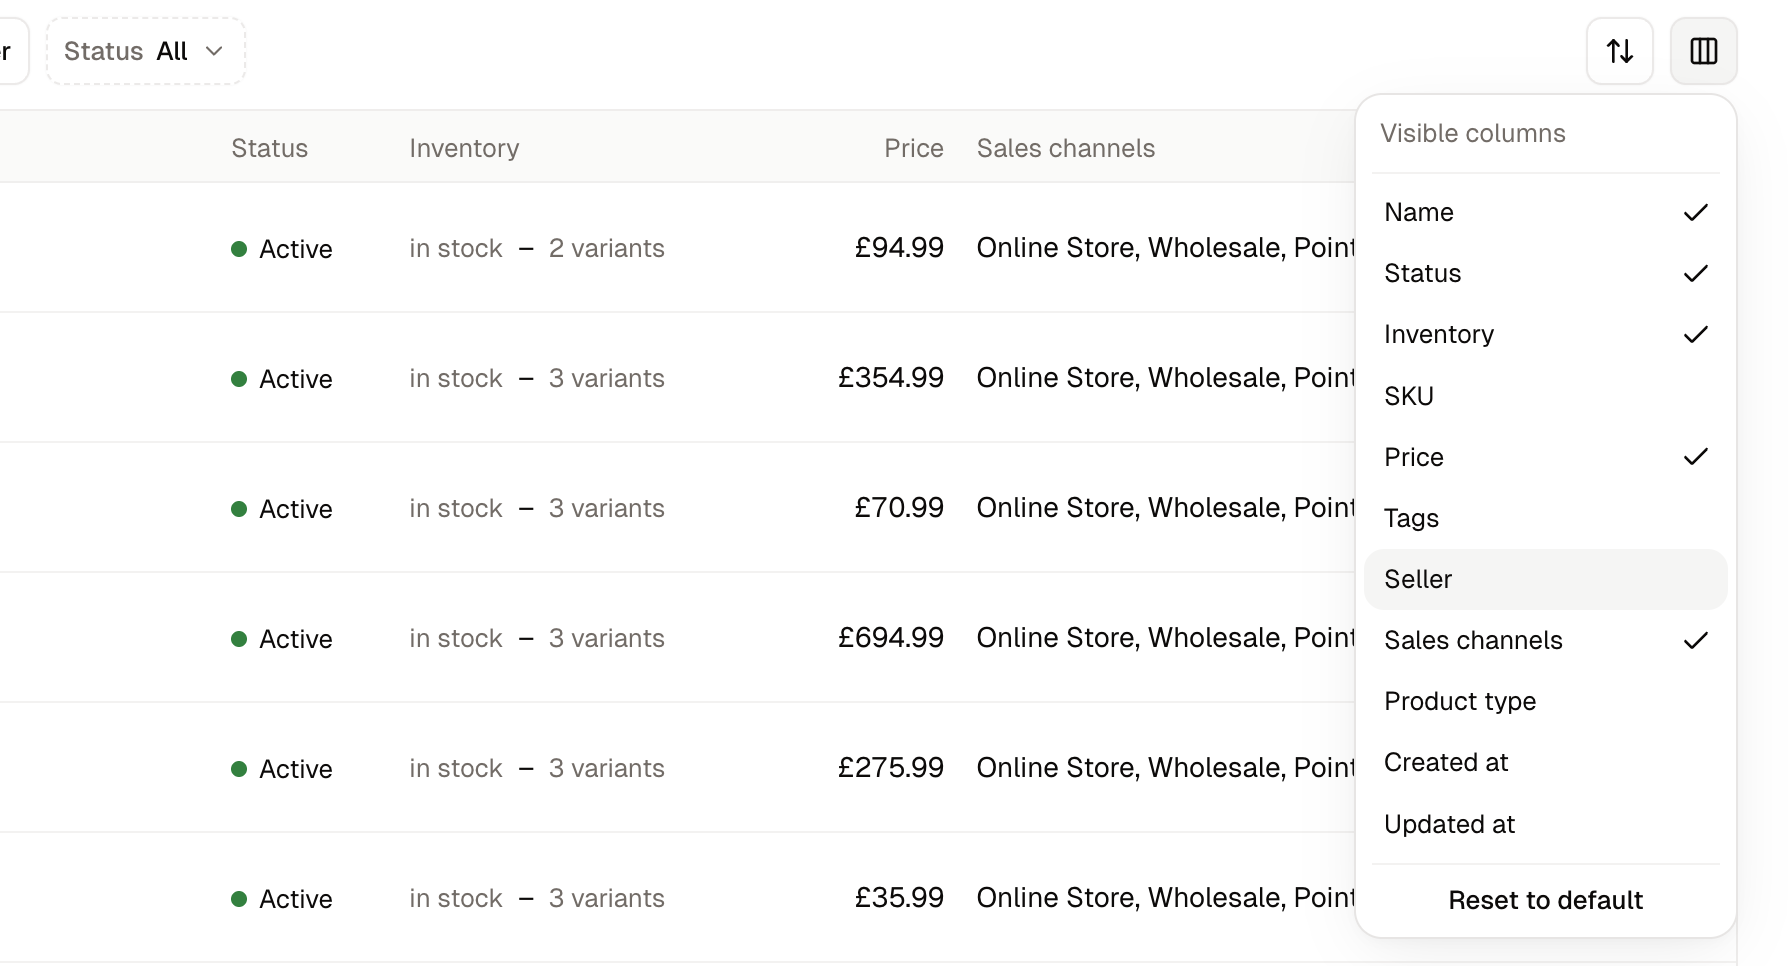Show the Updated at column
Image resolution: width=1788 pixels, height=966 pixels.
[x=1546, y=824]
